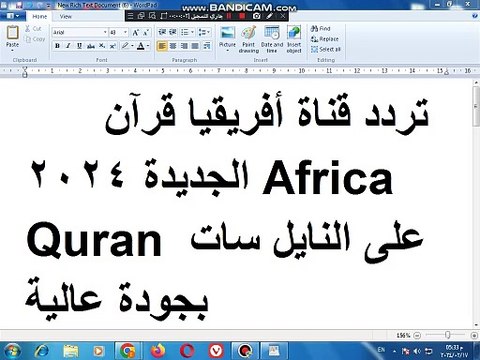Click Insert object
The height and width of the screenshot is (360, 480).
click(x=294, y=39)
